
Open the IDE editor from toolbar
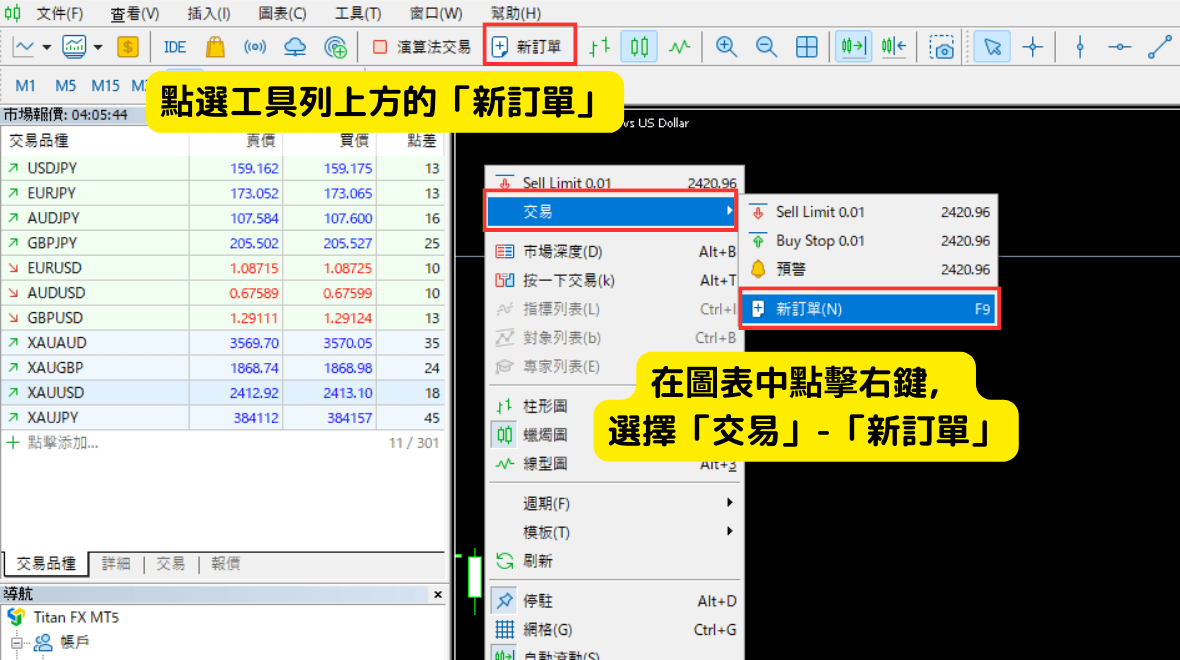pos(175,47)
